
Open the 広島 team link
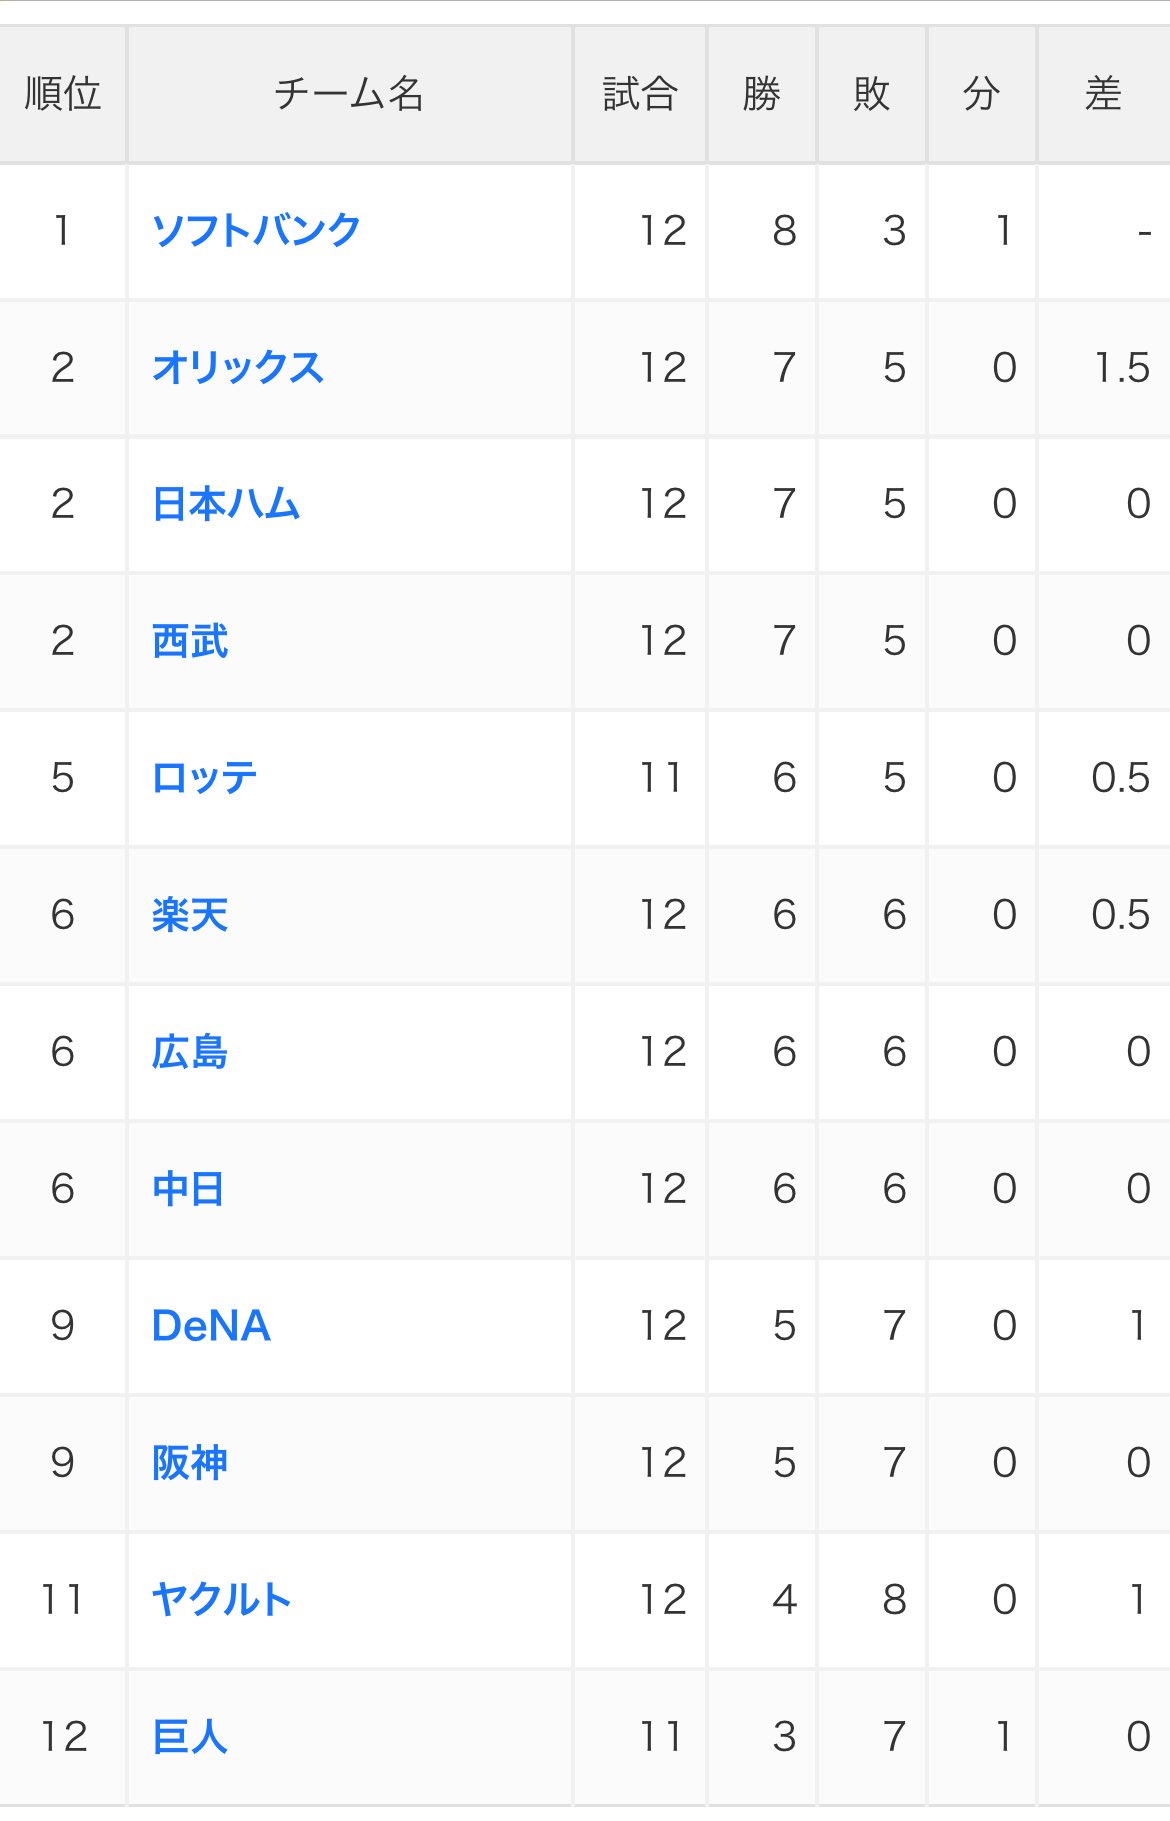point(190,1052)
